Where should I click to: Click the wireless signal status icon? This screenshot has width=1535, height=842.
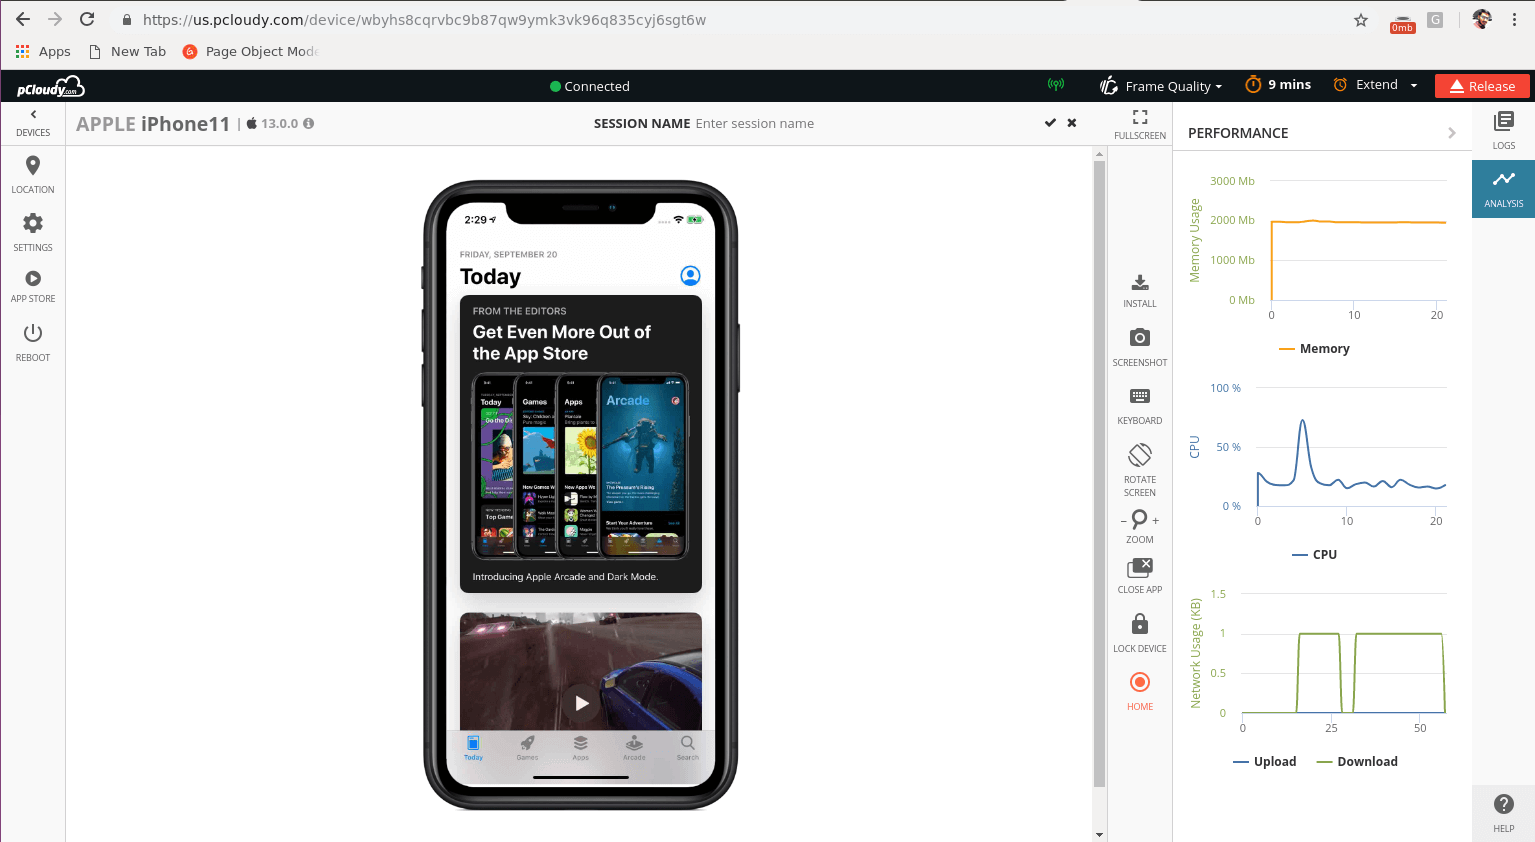1056,85
